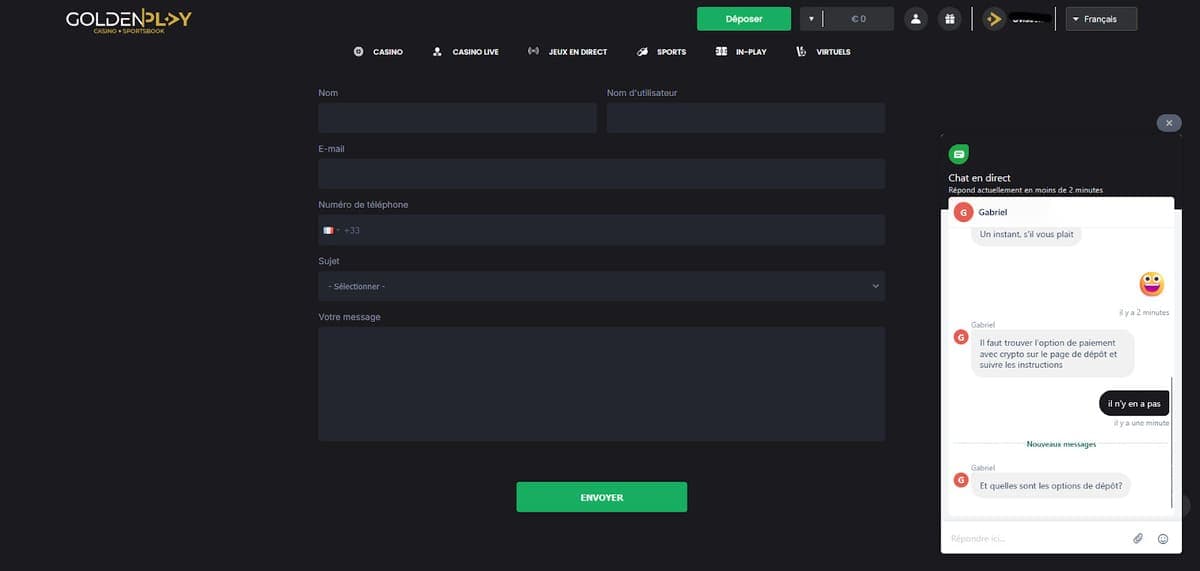Open the Français language dropdown

point(1101,19)
